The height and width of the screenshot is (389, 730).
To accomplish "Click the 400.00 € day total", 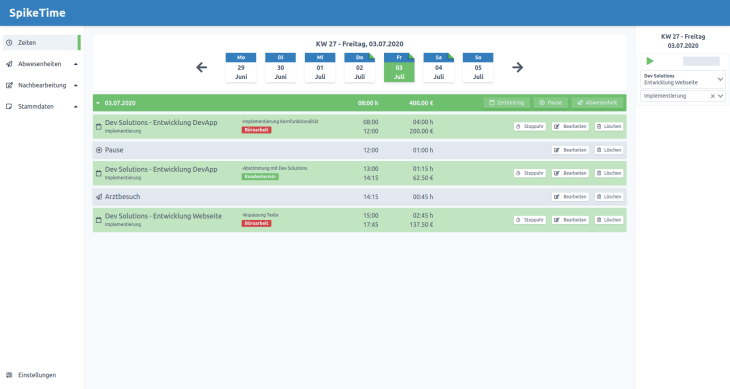I will click(421, 103).
